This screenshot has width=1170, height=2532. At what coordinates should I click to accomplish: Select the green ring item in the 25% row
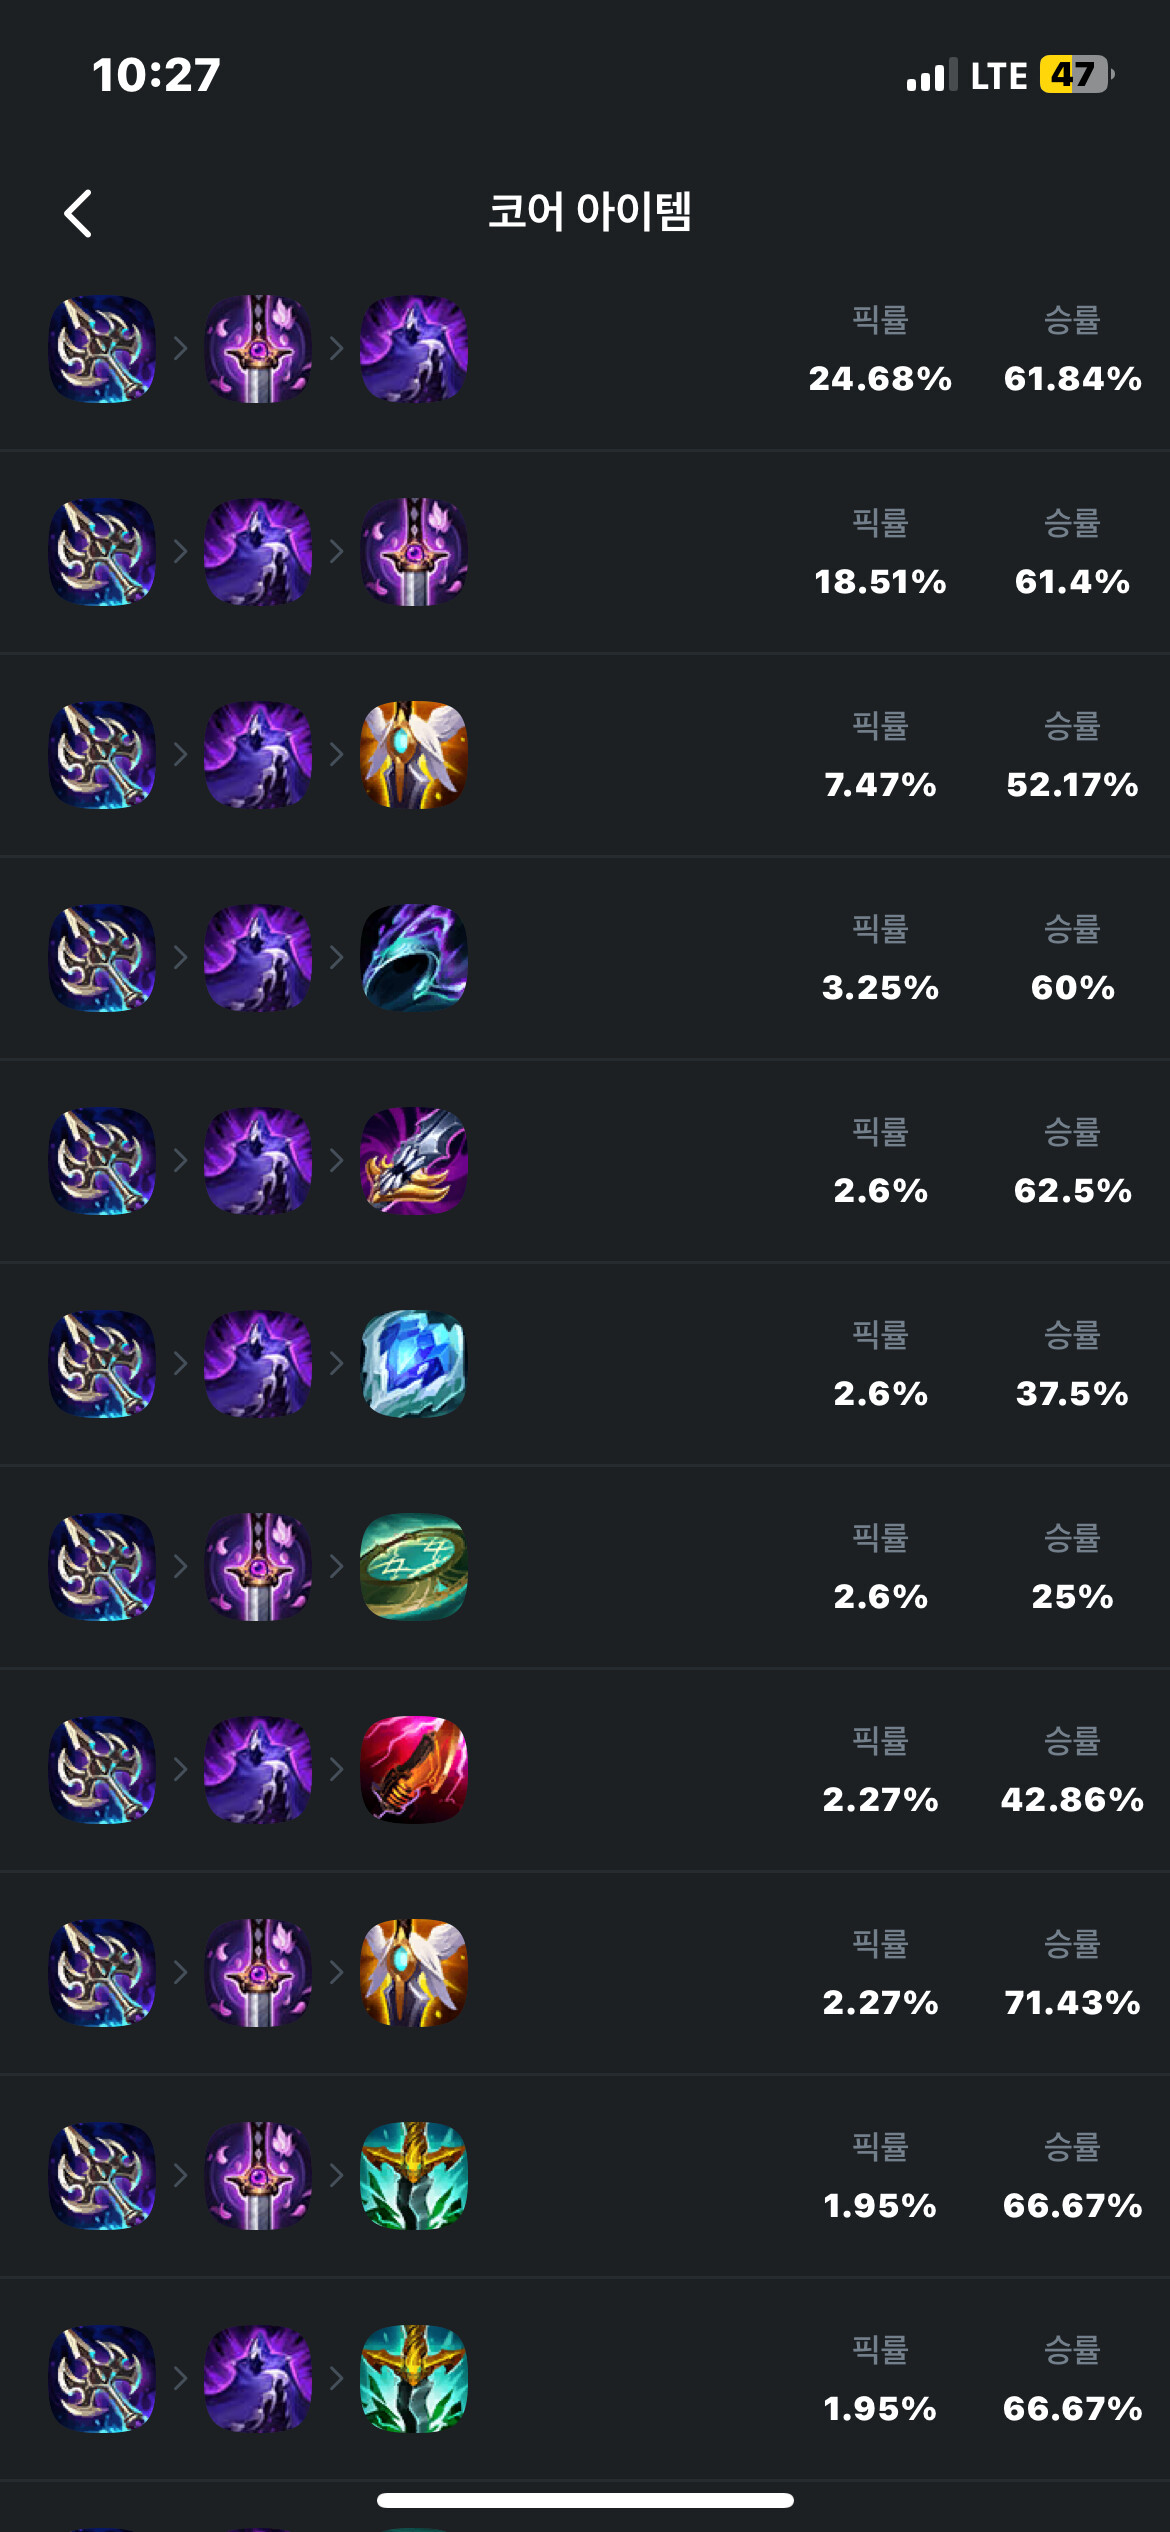pyautogui.click(x=414, y=1567)
